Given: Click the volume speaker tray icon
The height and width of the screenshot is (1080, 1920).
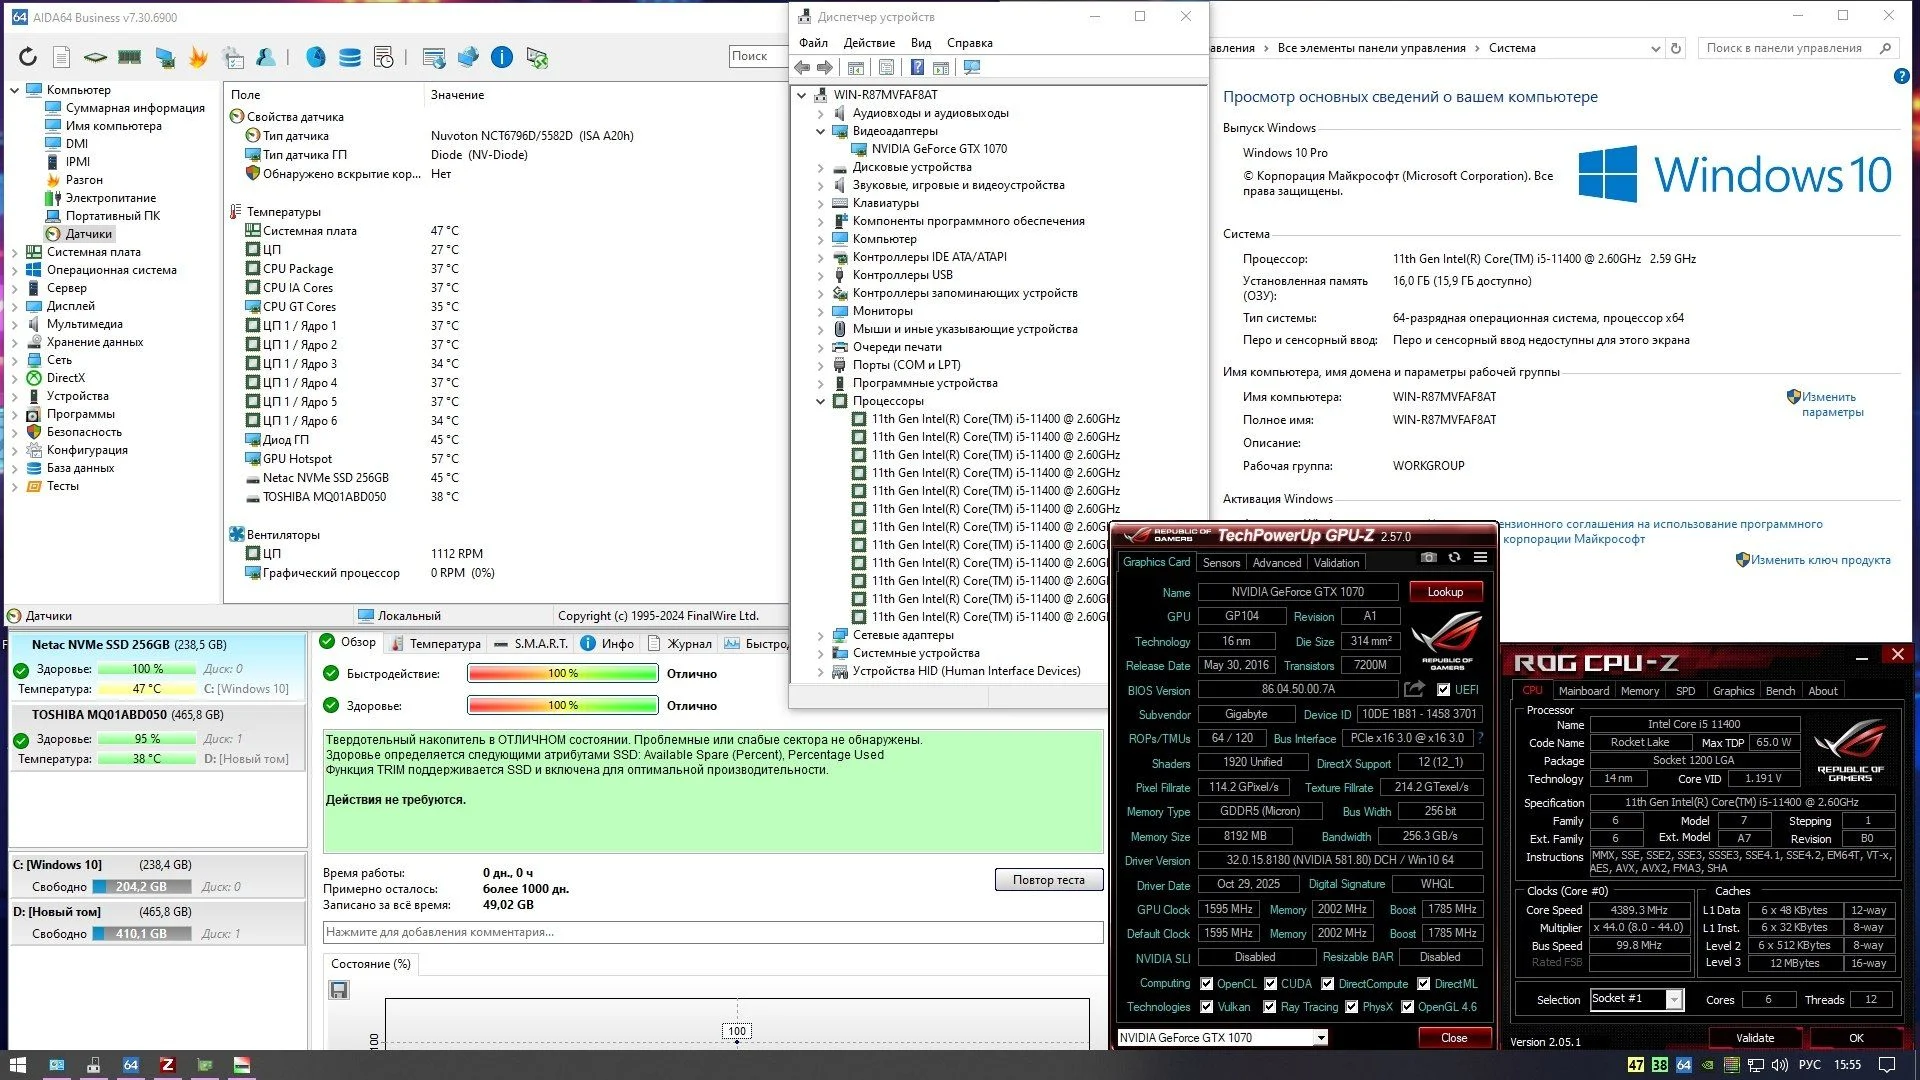Looking at the screenshot, I should (x=1781, y=1065).
